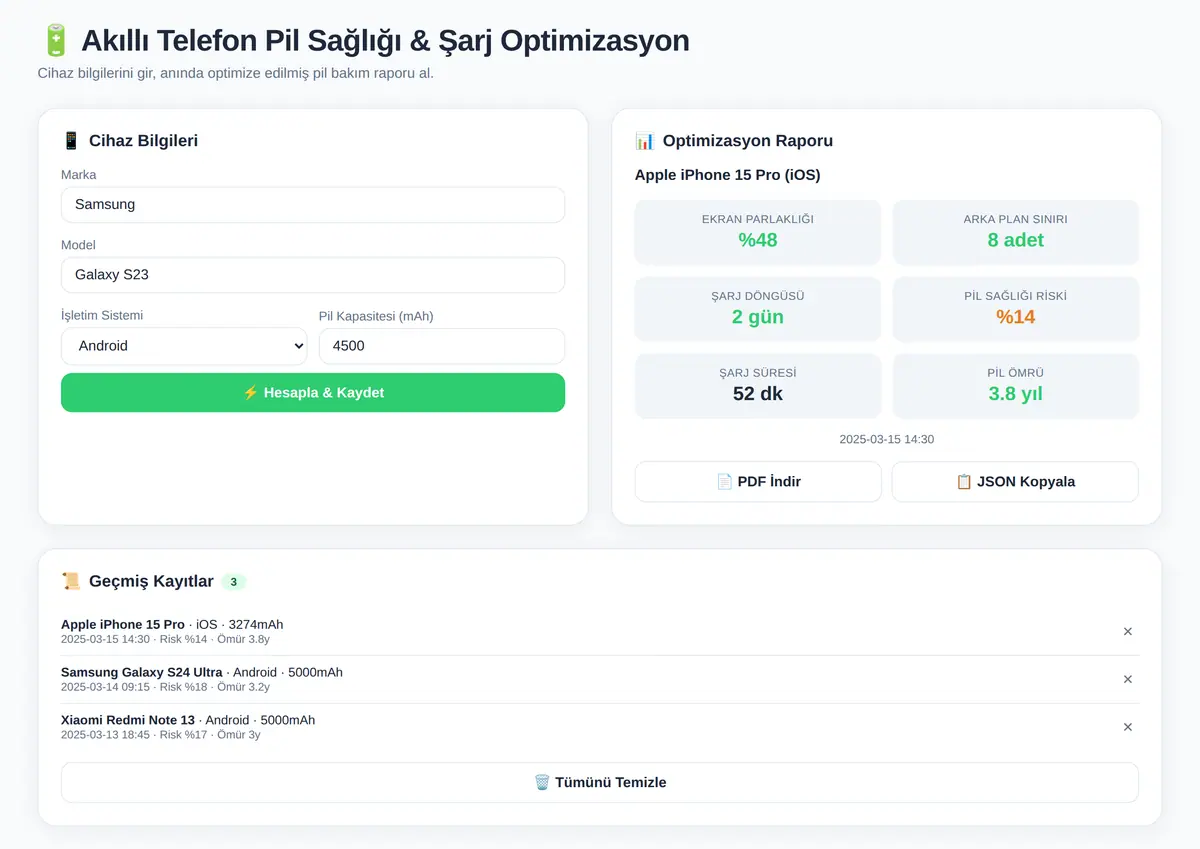Click the Ekran Parlaklığı %48 card
The image size is (1200, 849).
(x=758, y=232)
